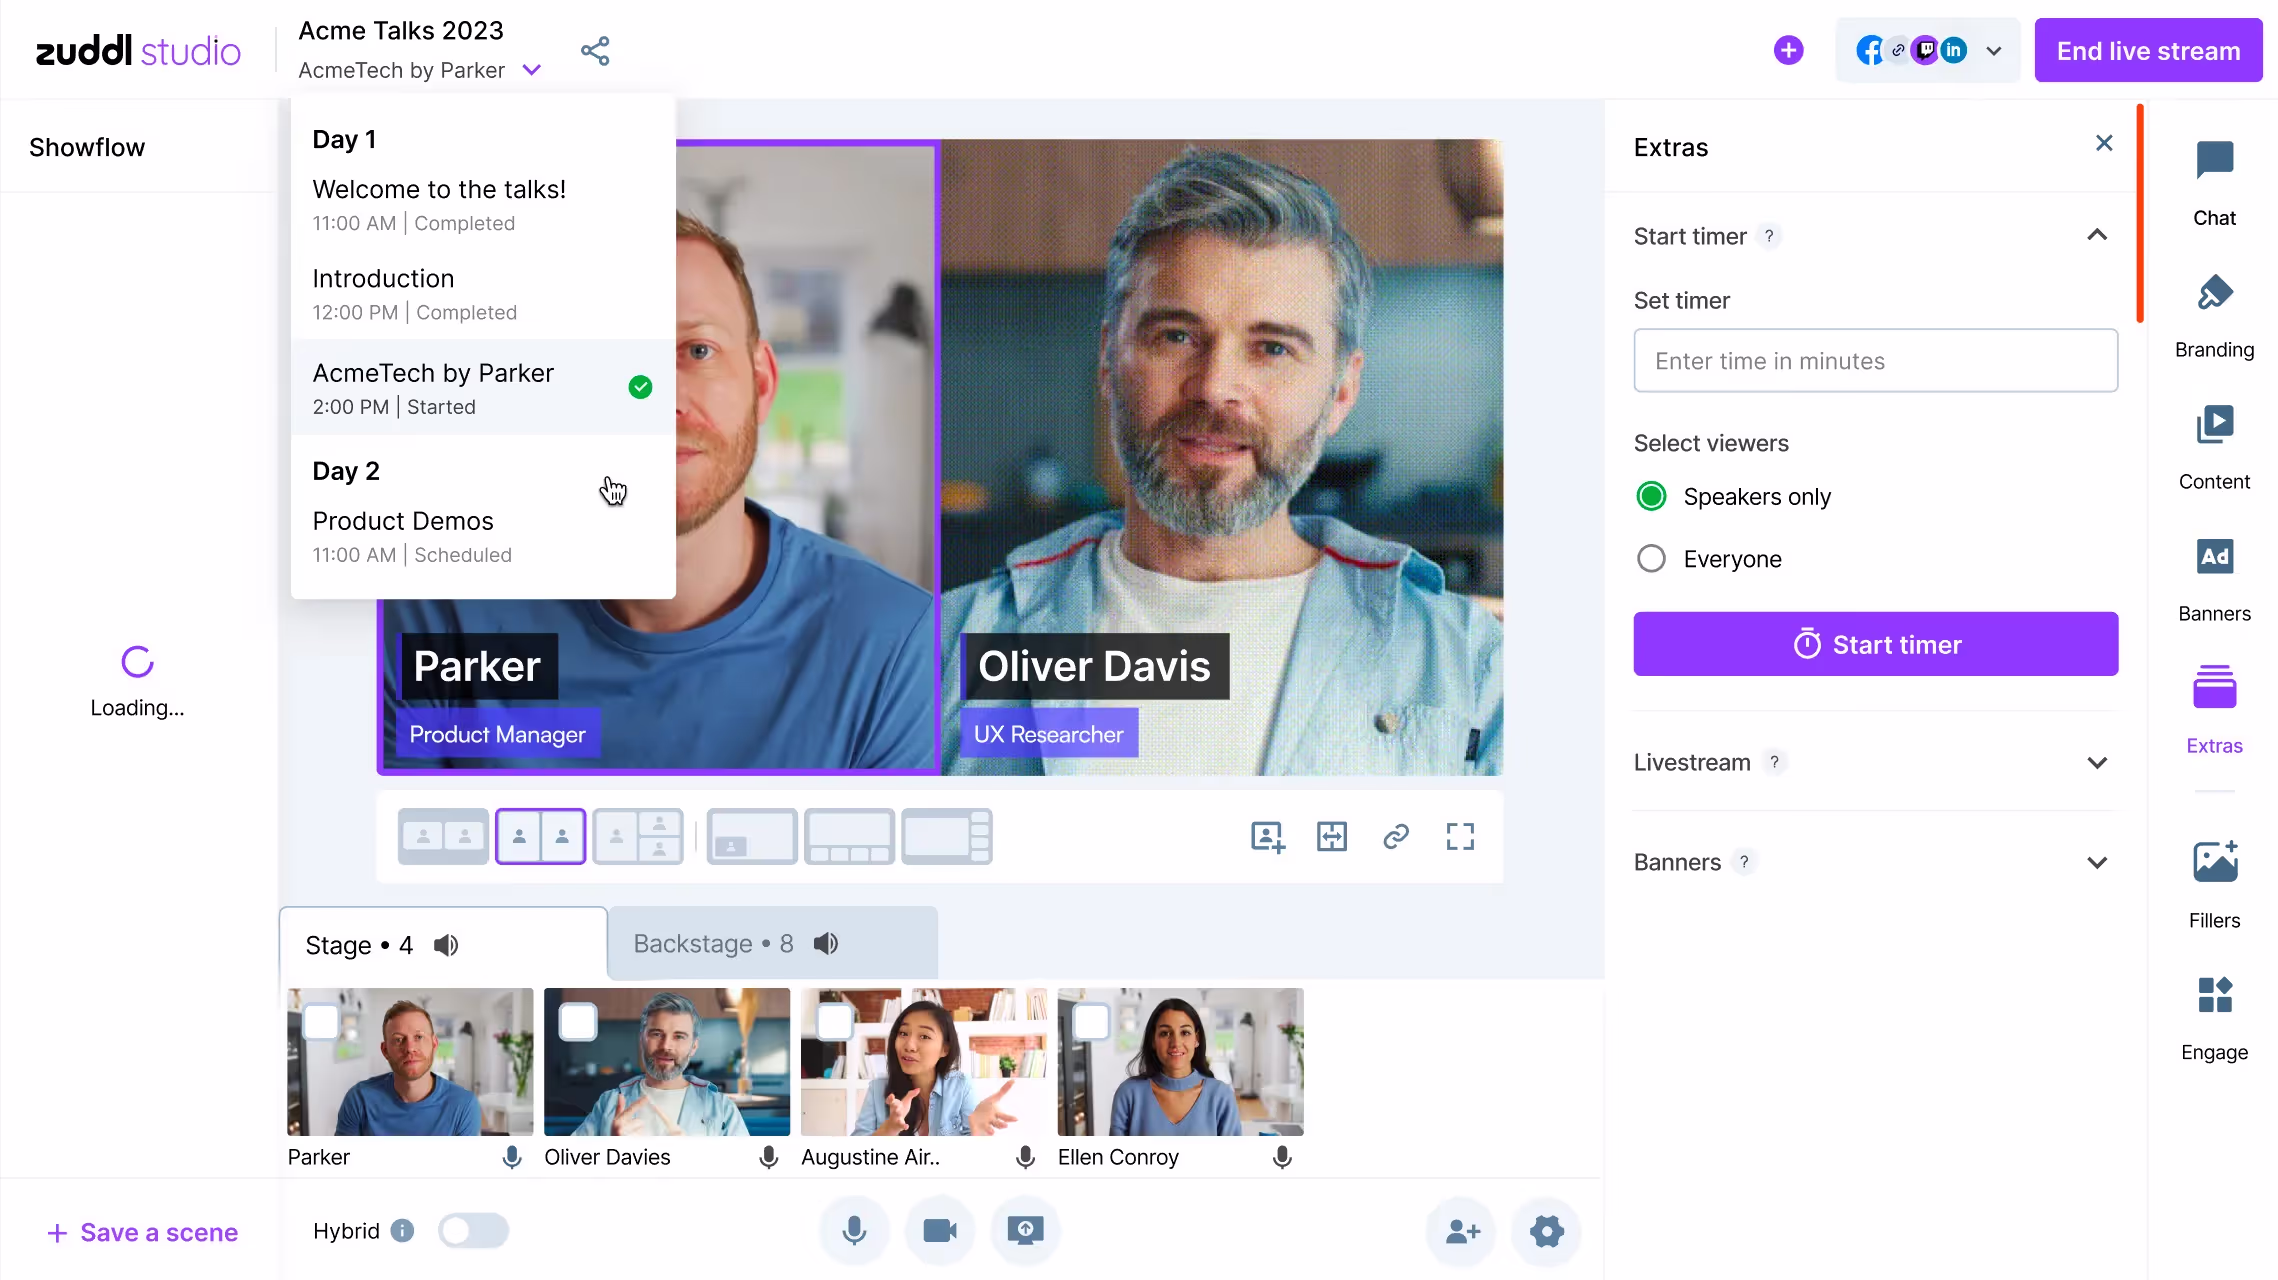Open the Engage sidebar panel
Viewport: 2278px width, 1280px height.
click(x=2214, y=1018)
